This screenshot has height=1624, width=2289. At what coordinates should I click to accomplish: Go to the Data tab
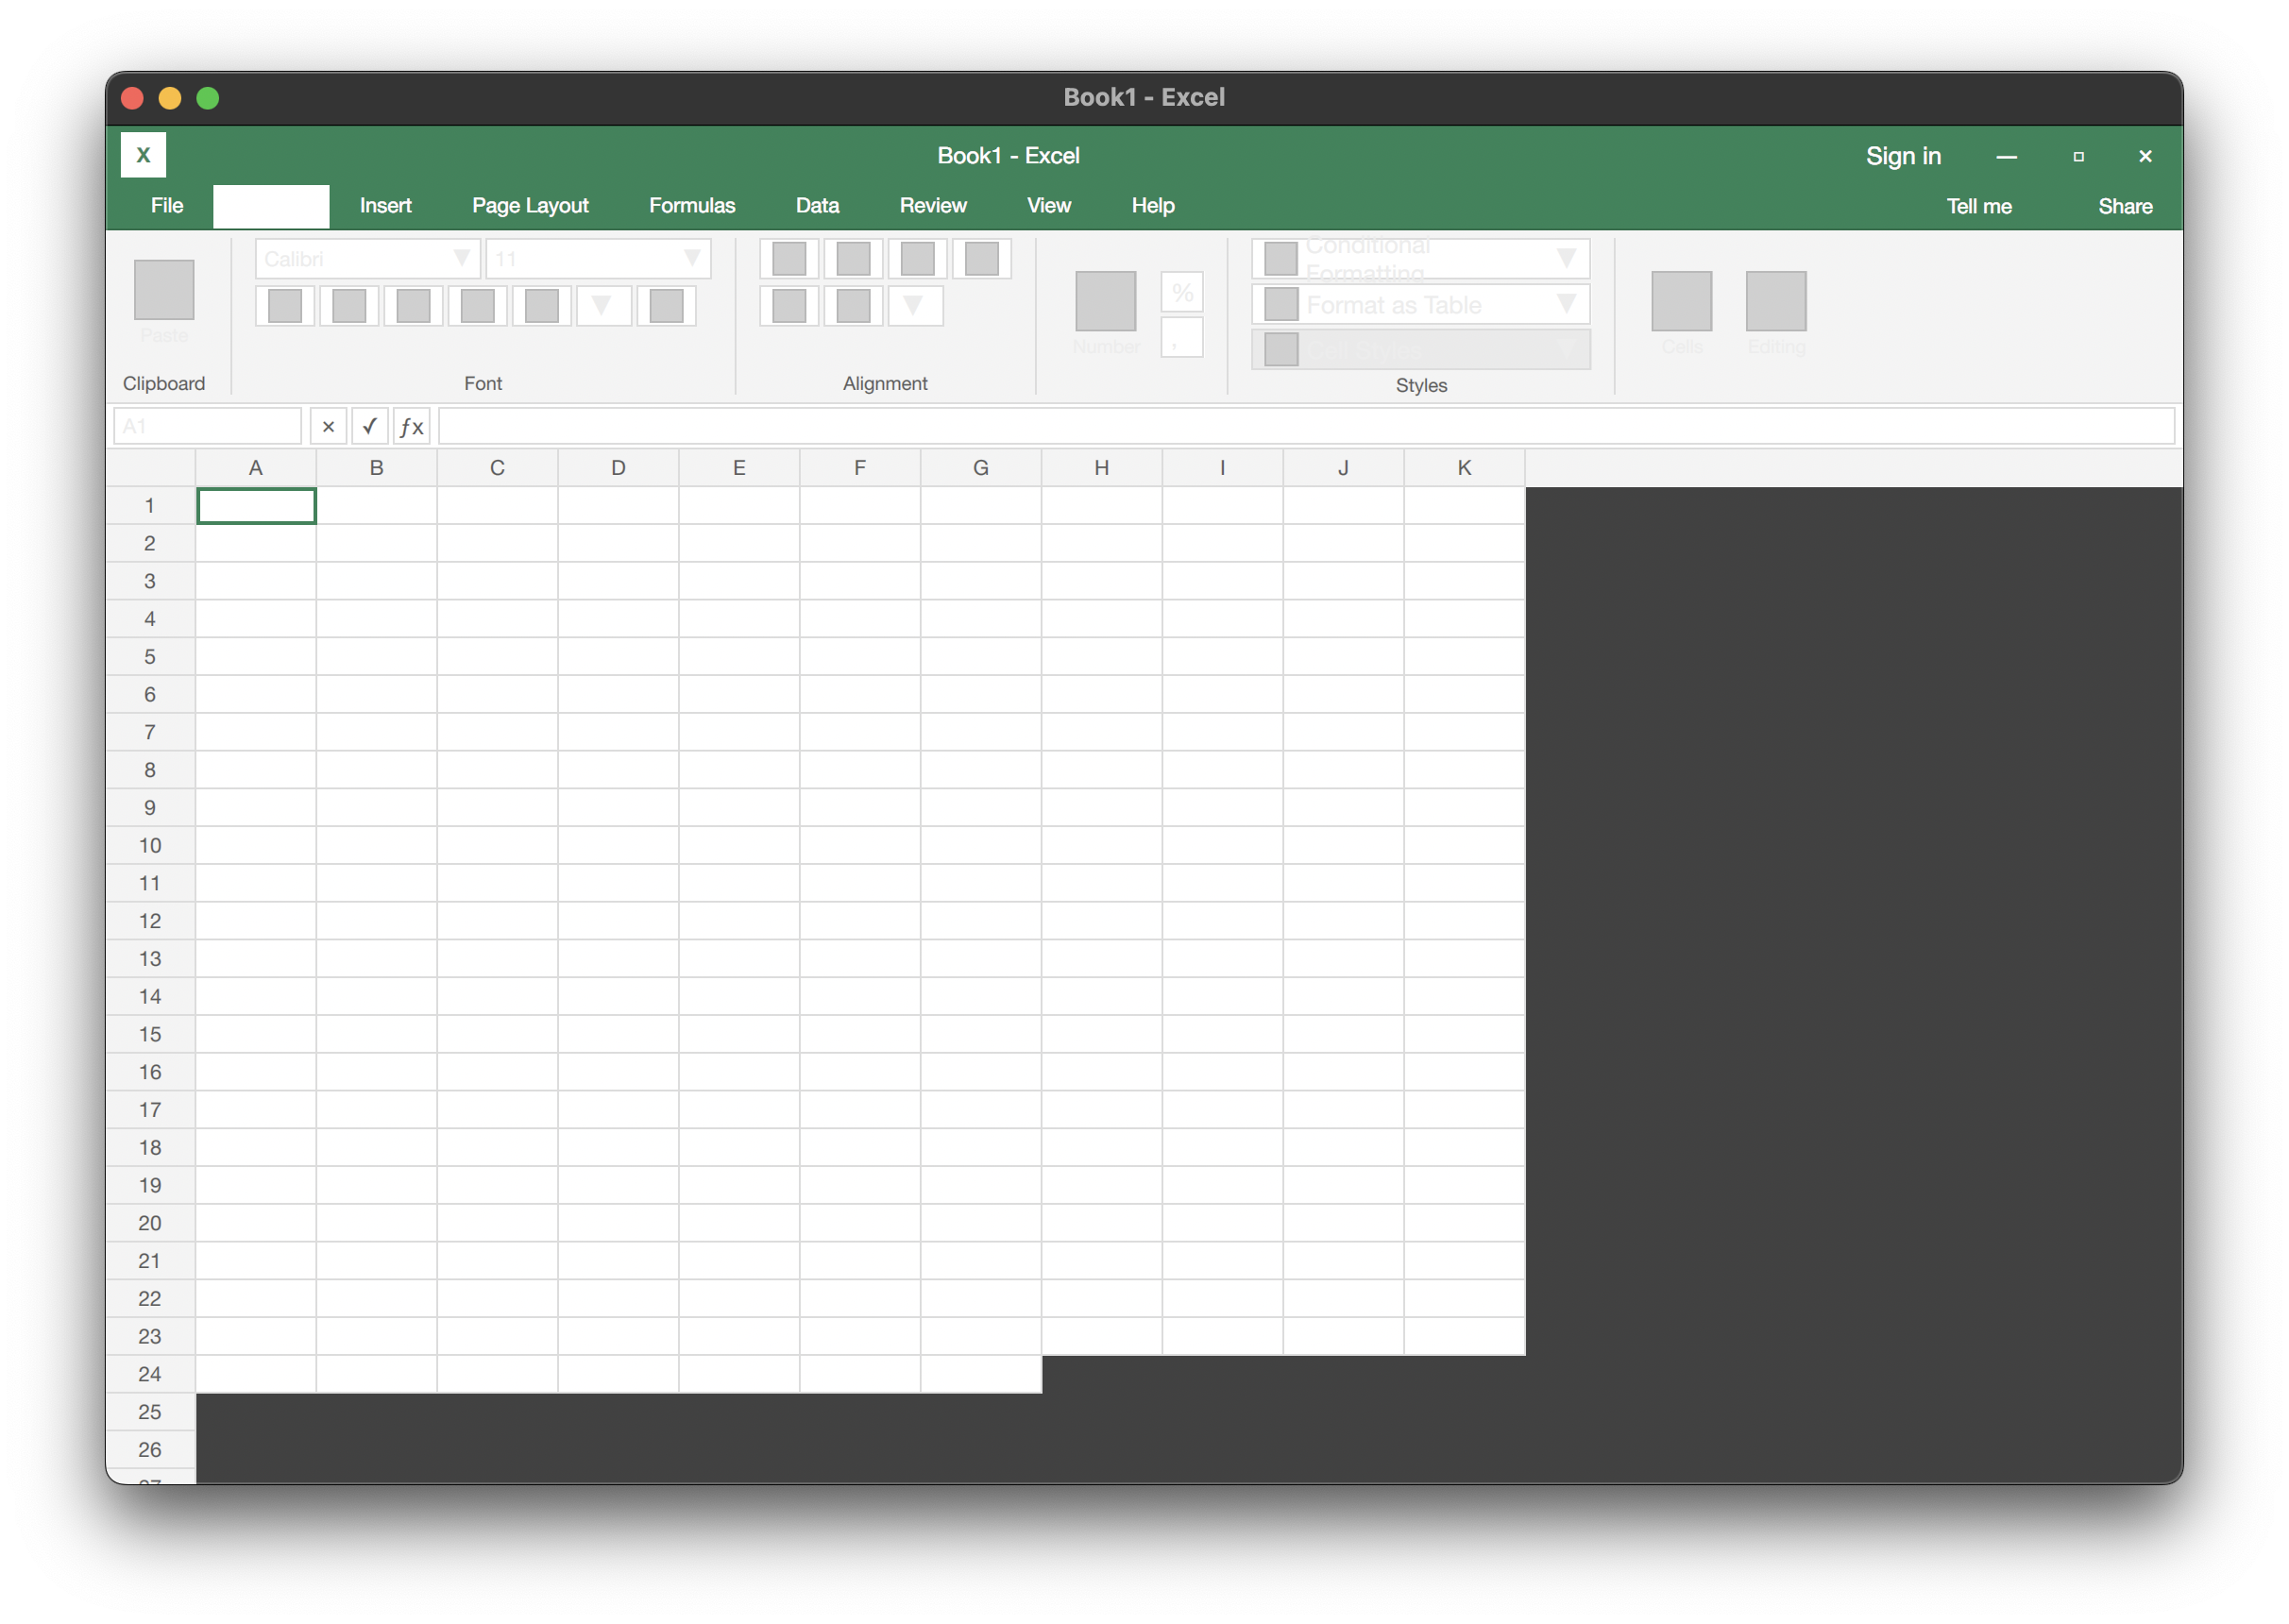coord(818,206)
